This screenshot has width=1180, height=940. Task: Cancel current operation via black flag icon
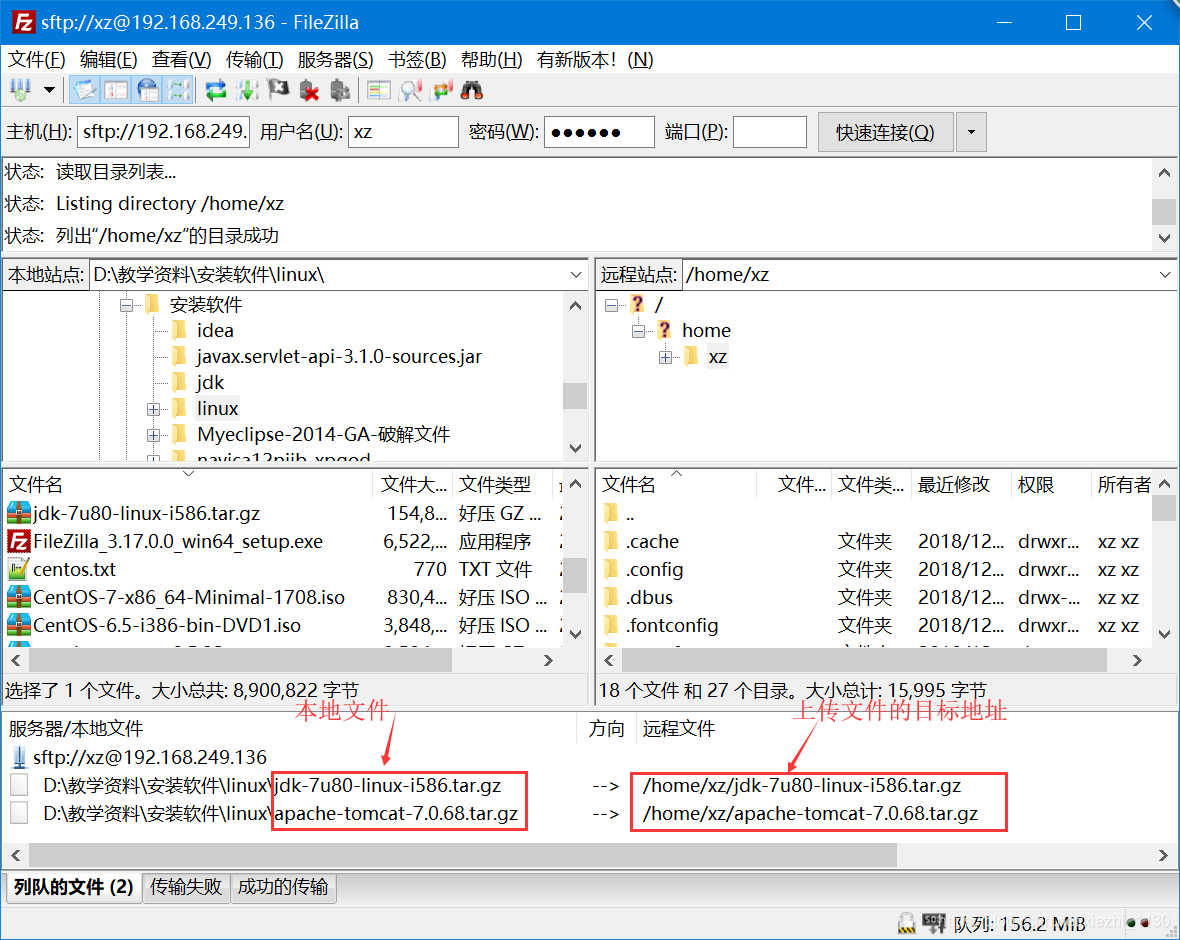[x=278, y=90]
